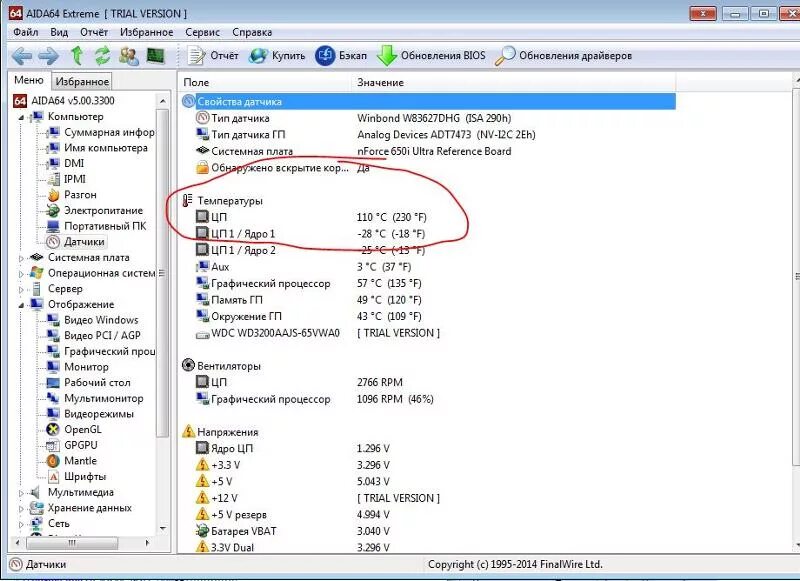Open the Отчёт report toolbar button
800x581 pixels.
(213, 56)
